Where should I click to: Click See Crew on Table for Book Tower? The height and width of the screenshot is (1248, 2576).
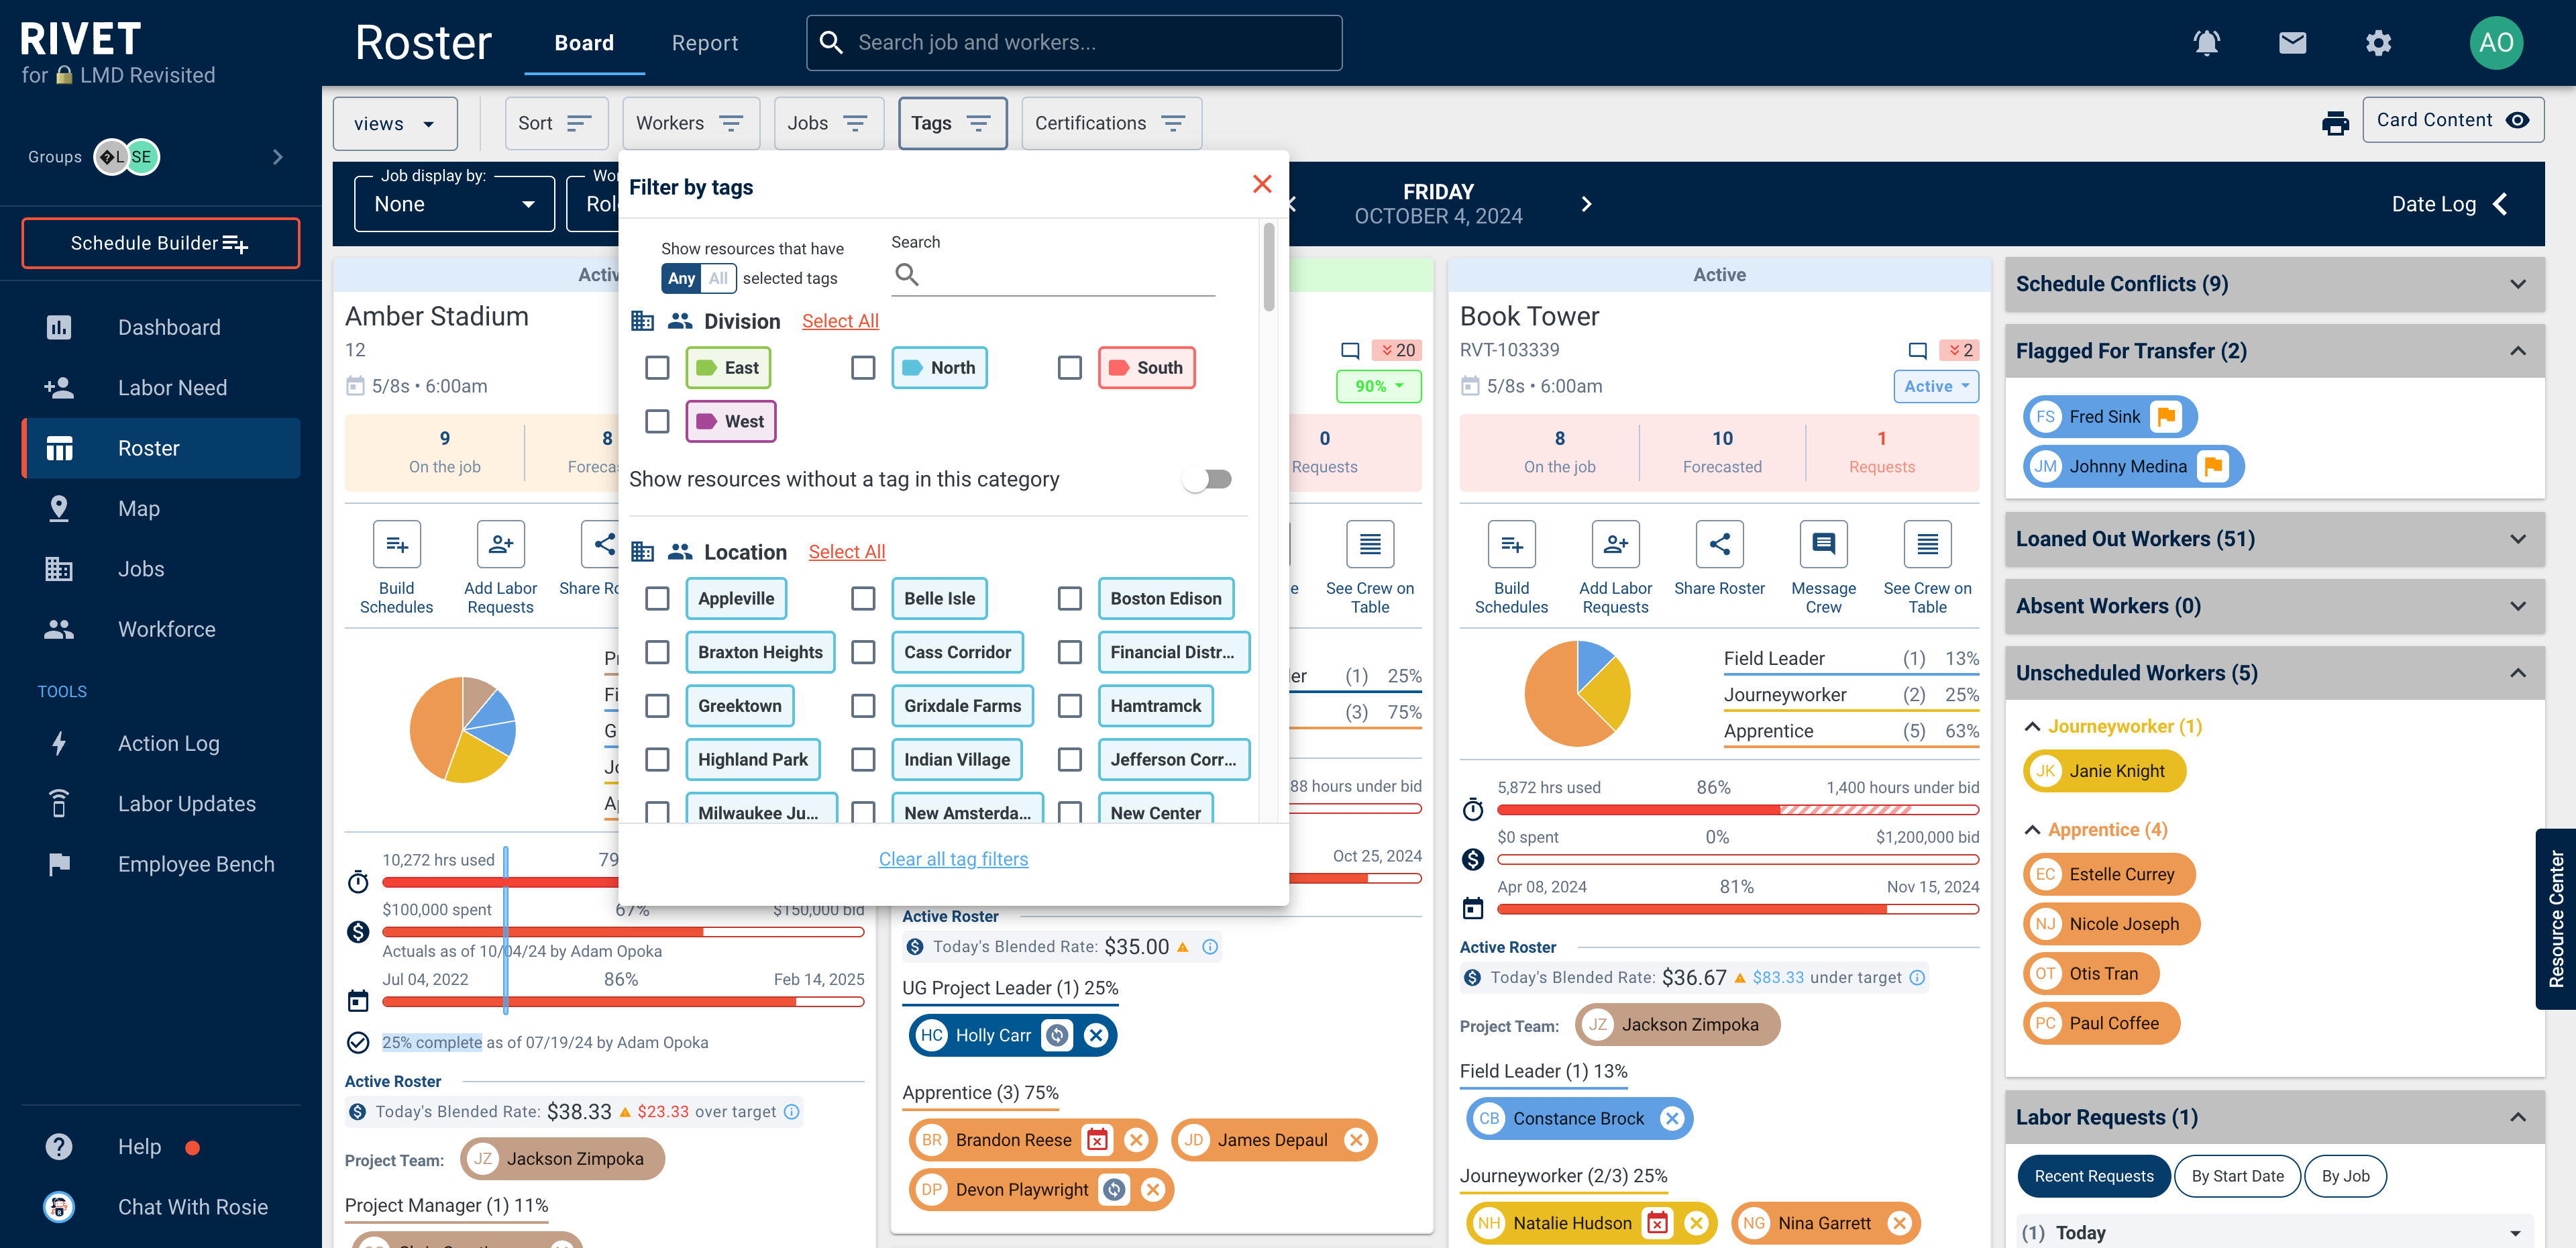coord(1927,545)
